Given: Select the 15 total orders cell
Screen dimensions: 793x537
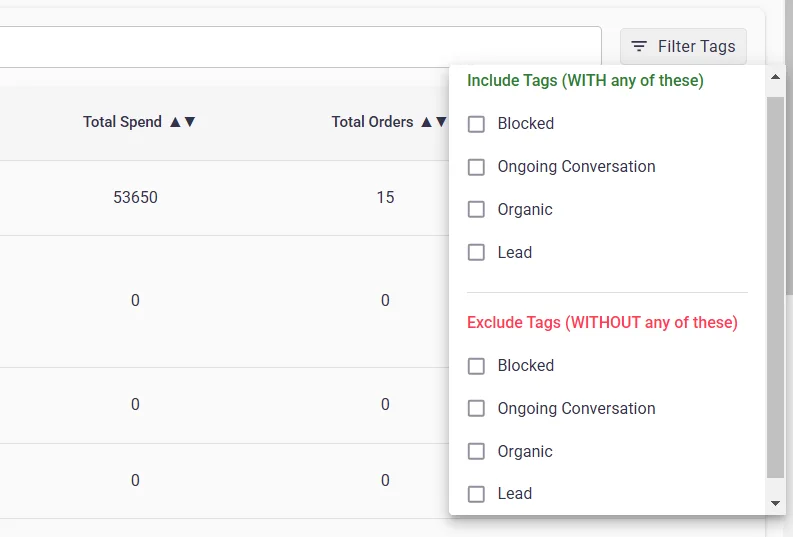Looking at the screenshot, I should coord(385,198).
